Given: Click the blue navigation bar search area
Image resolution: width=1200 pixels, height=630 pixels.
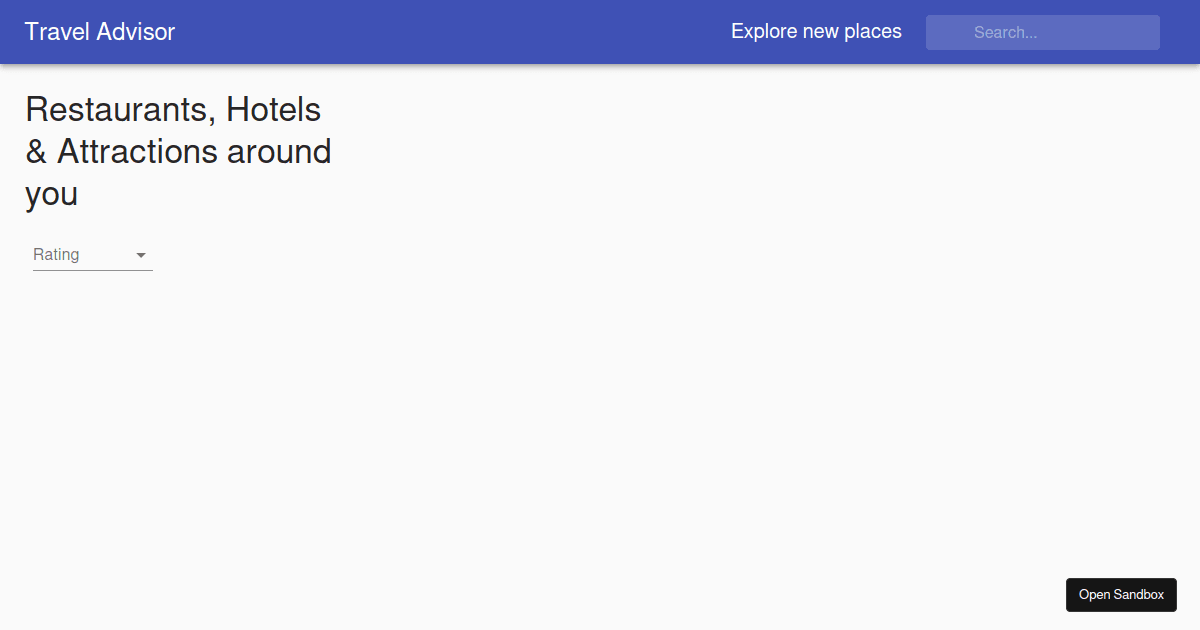Looking at the screenshot, I should click(x=1042, y=32).
